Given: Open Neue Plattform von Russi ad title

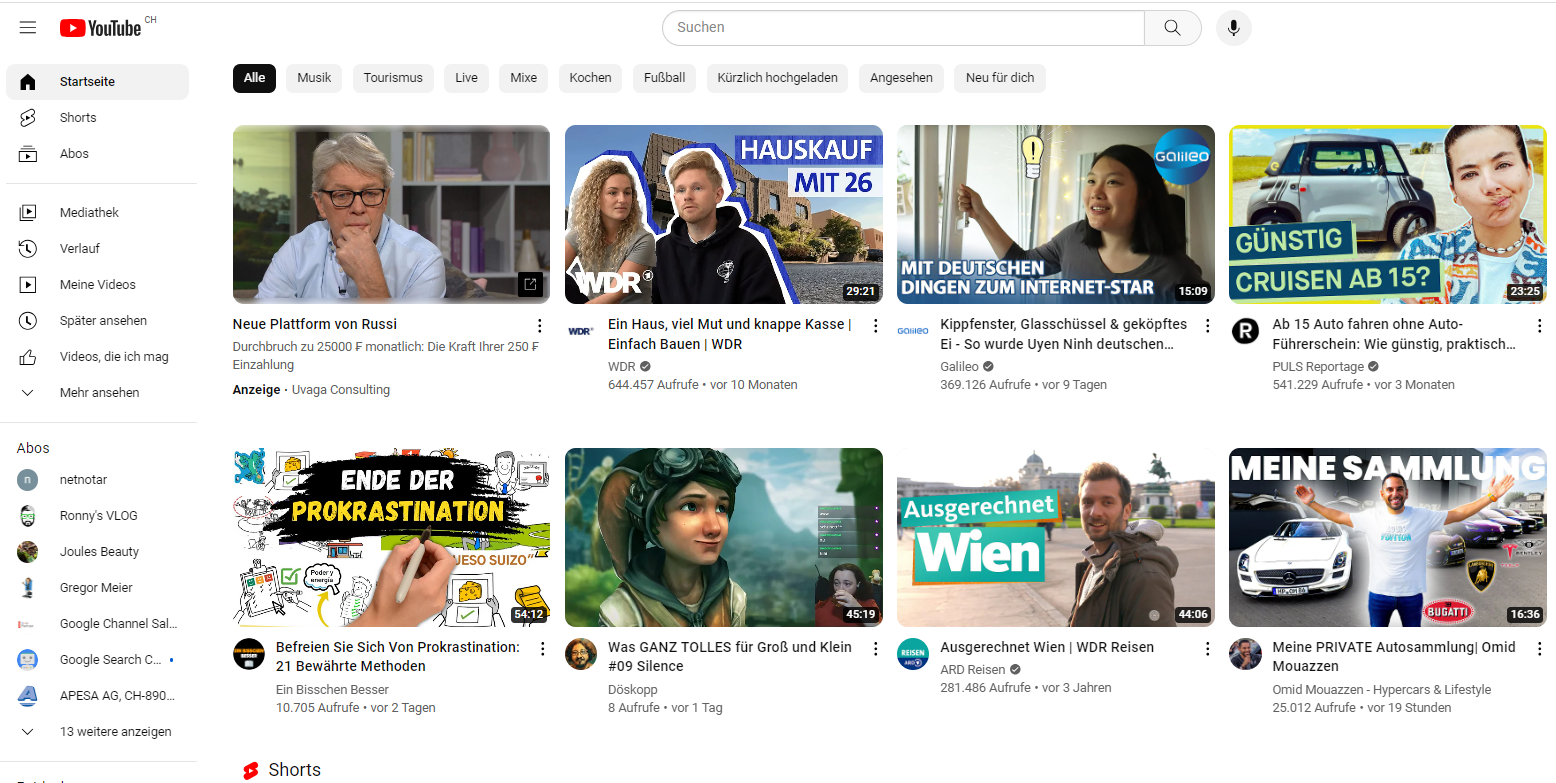Looking at the screenshot, I should 315,324.
